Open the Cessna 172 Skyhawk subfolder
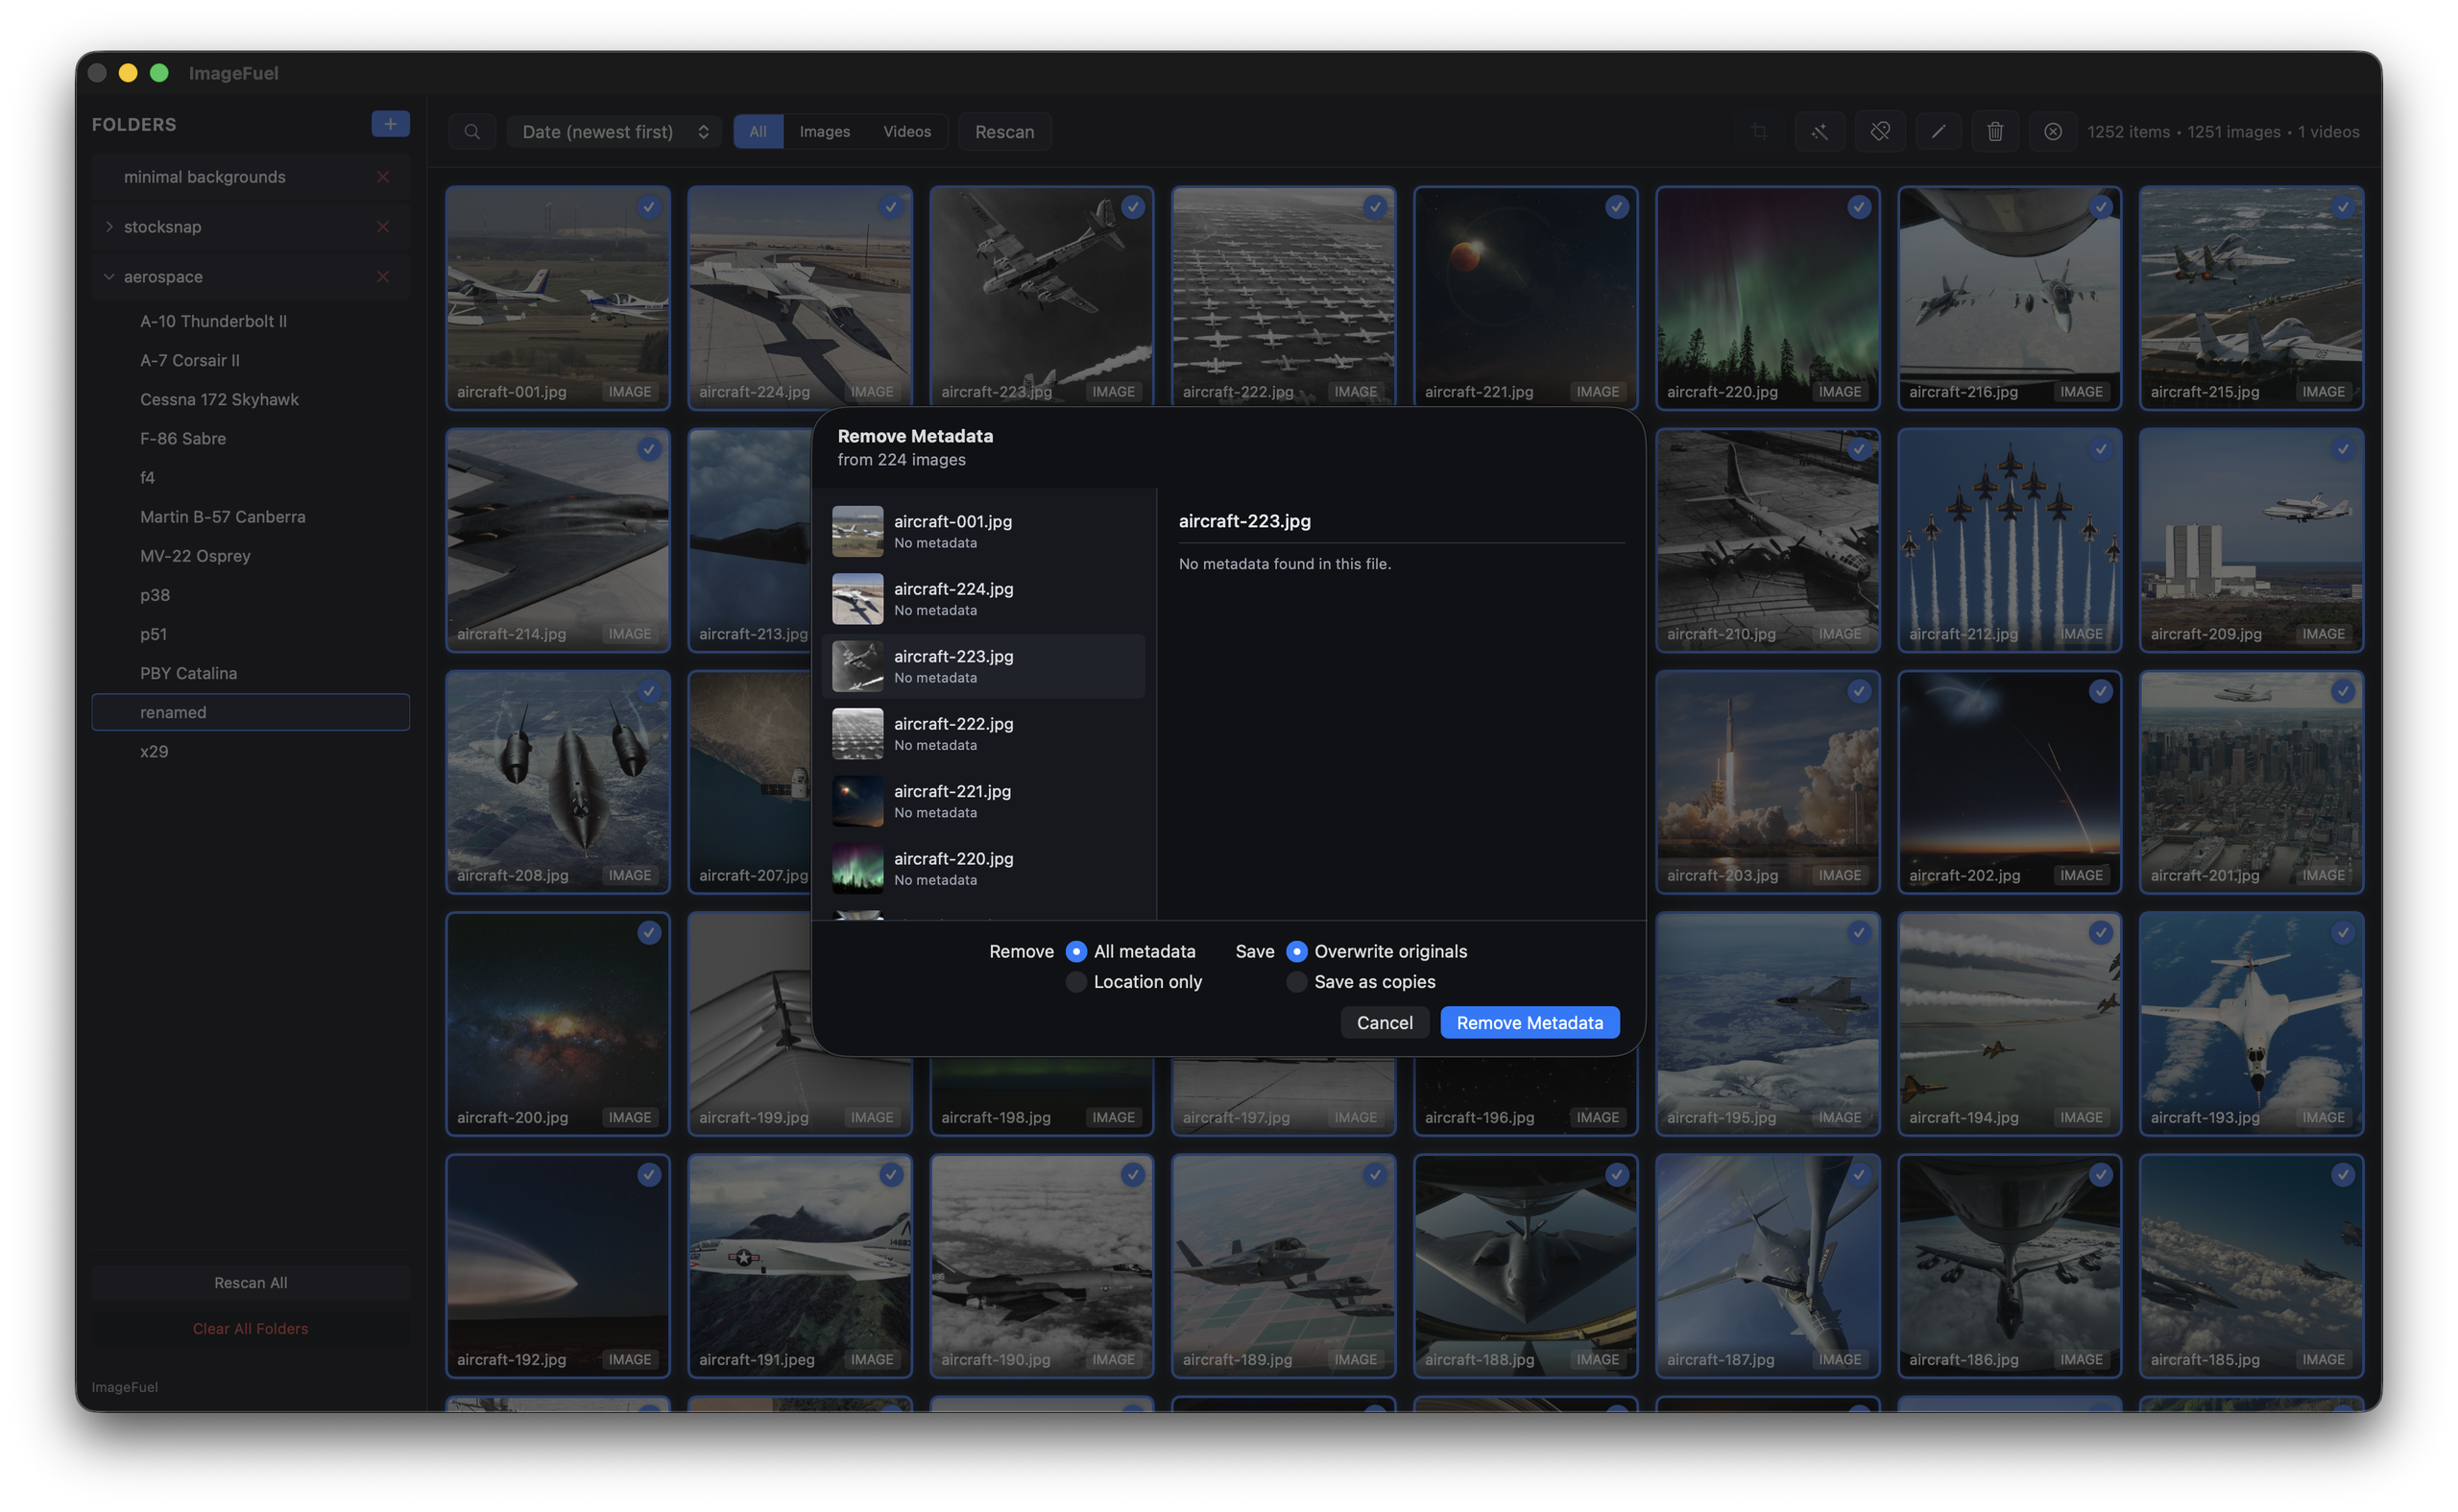 coord(250,399)
